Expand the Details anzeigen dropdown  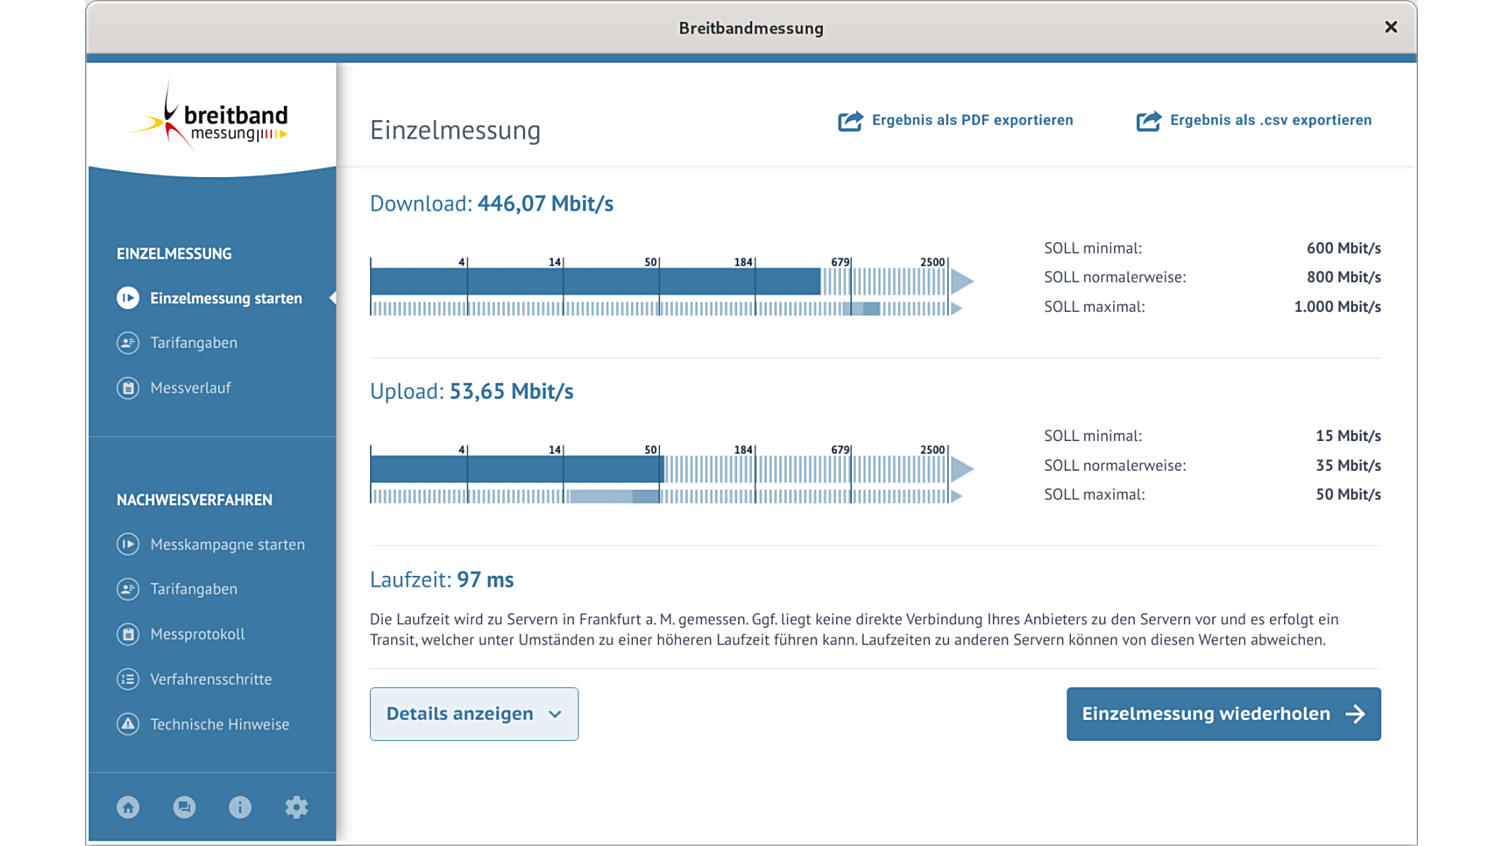tap(473, 713)
